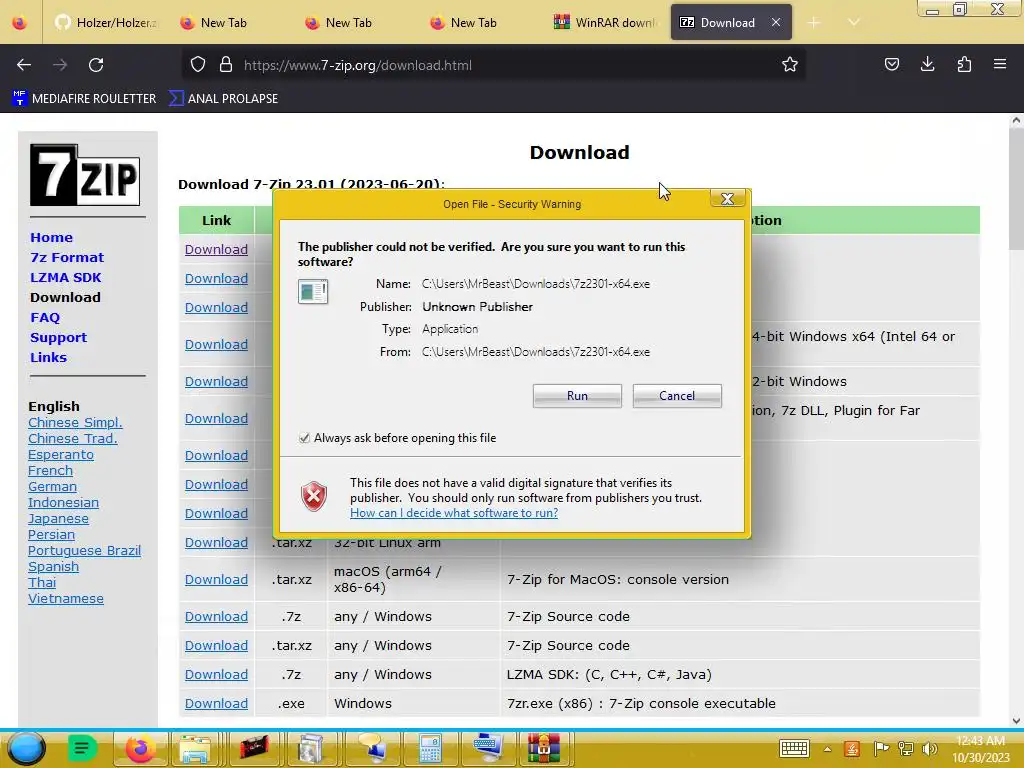1024x768 pixels.
Task: Click the browser forward arrow
Action: point(60,65)
